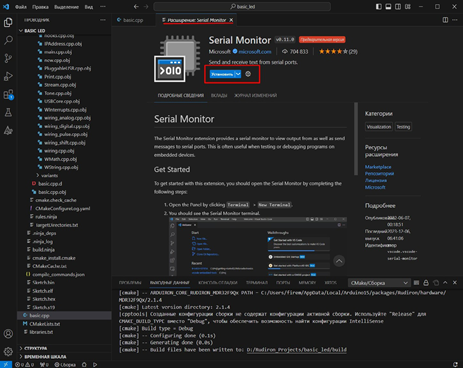Viewport: 463px width, 368px height.
Task: Toggle output scroll lock icon
Action: (426, 283)
